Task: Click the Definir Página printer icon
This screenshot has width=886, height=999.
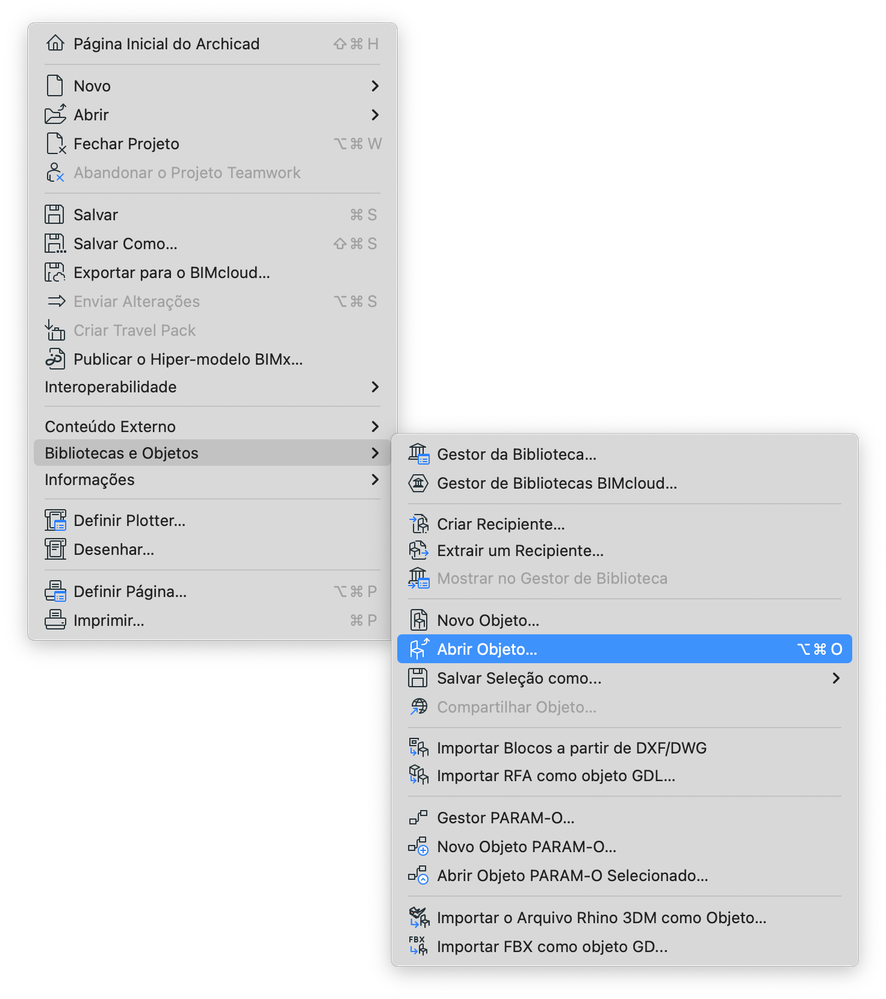Action: point(55,591)
